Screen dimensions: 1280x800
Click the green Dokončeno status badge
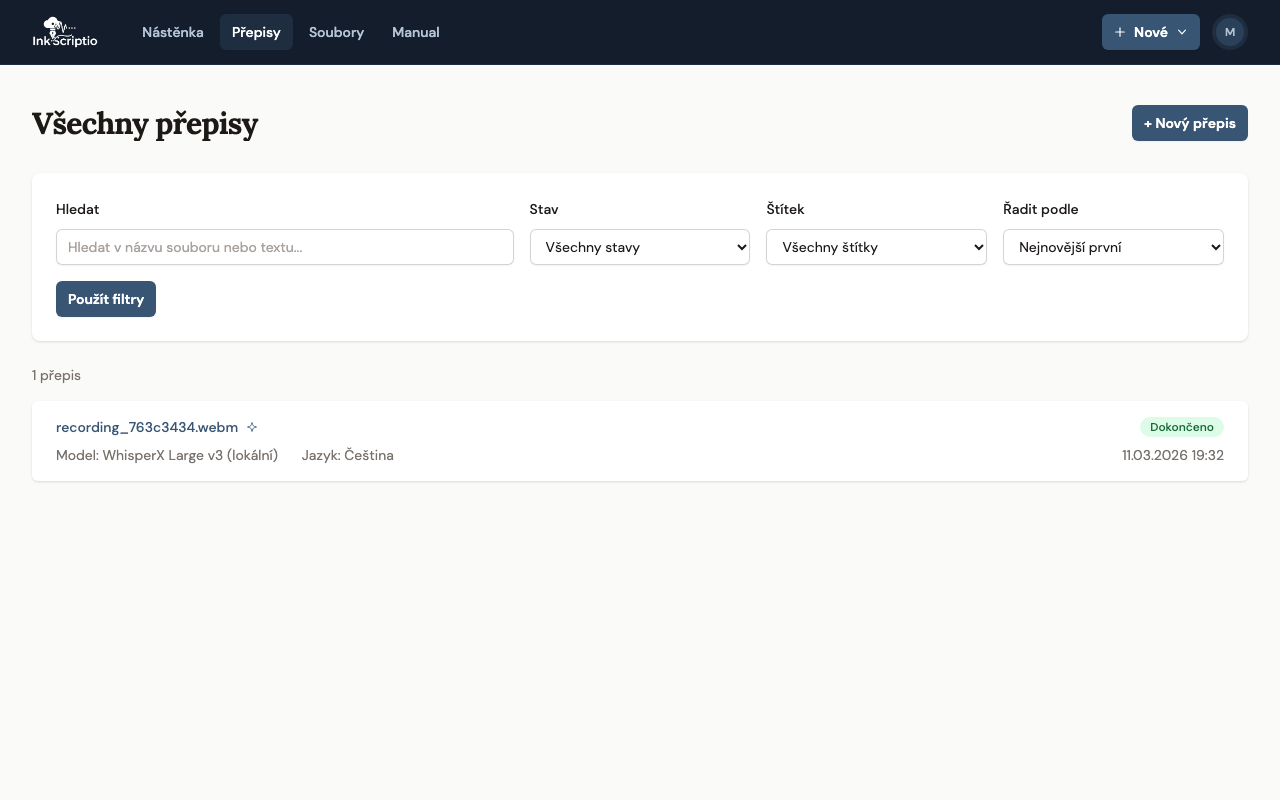pyautogui.click(x=1181, y=427)
